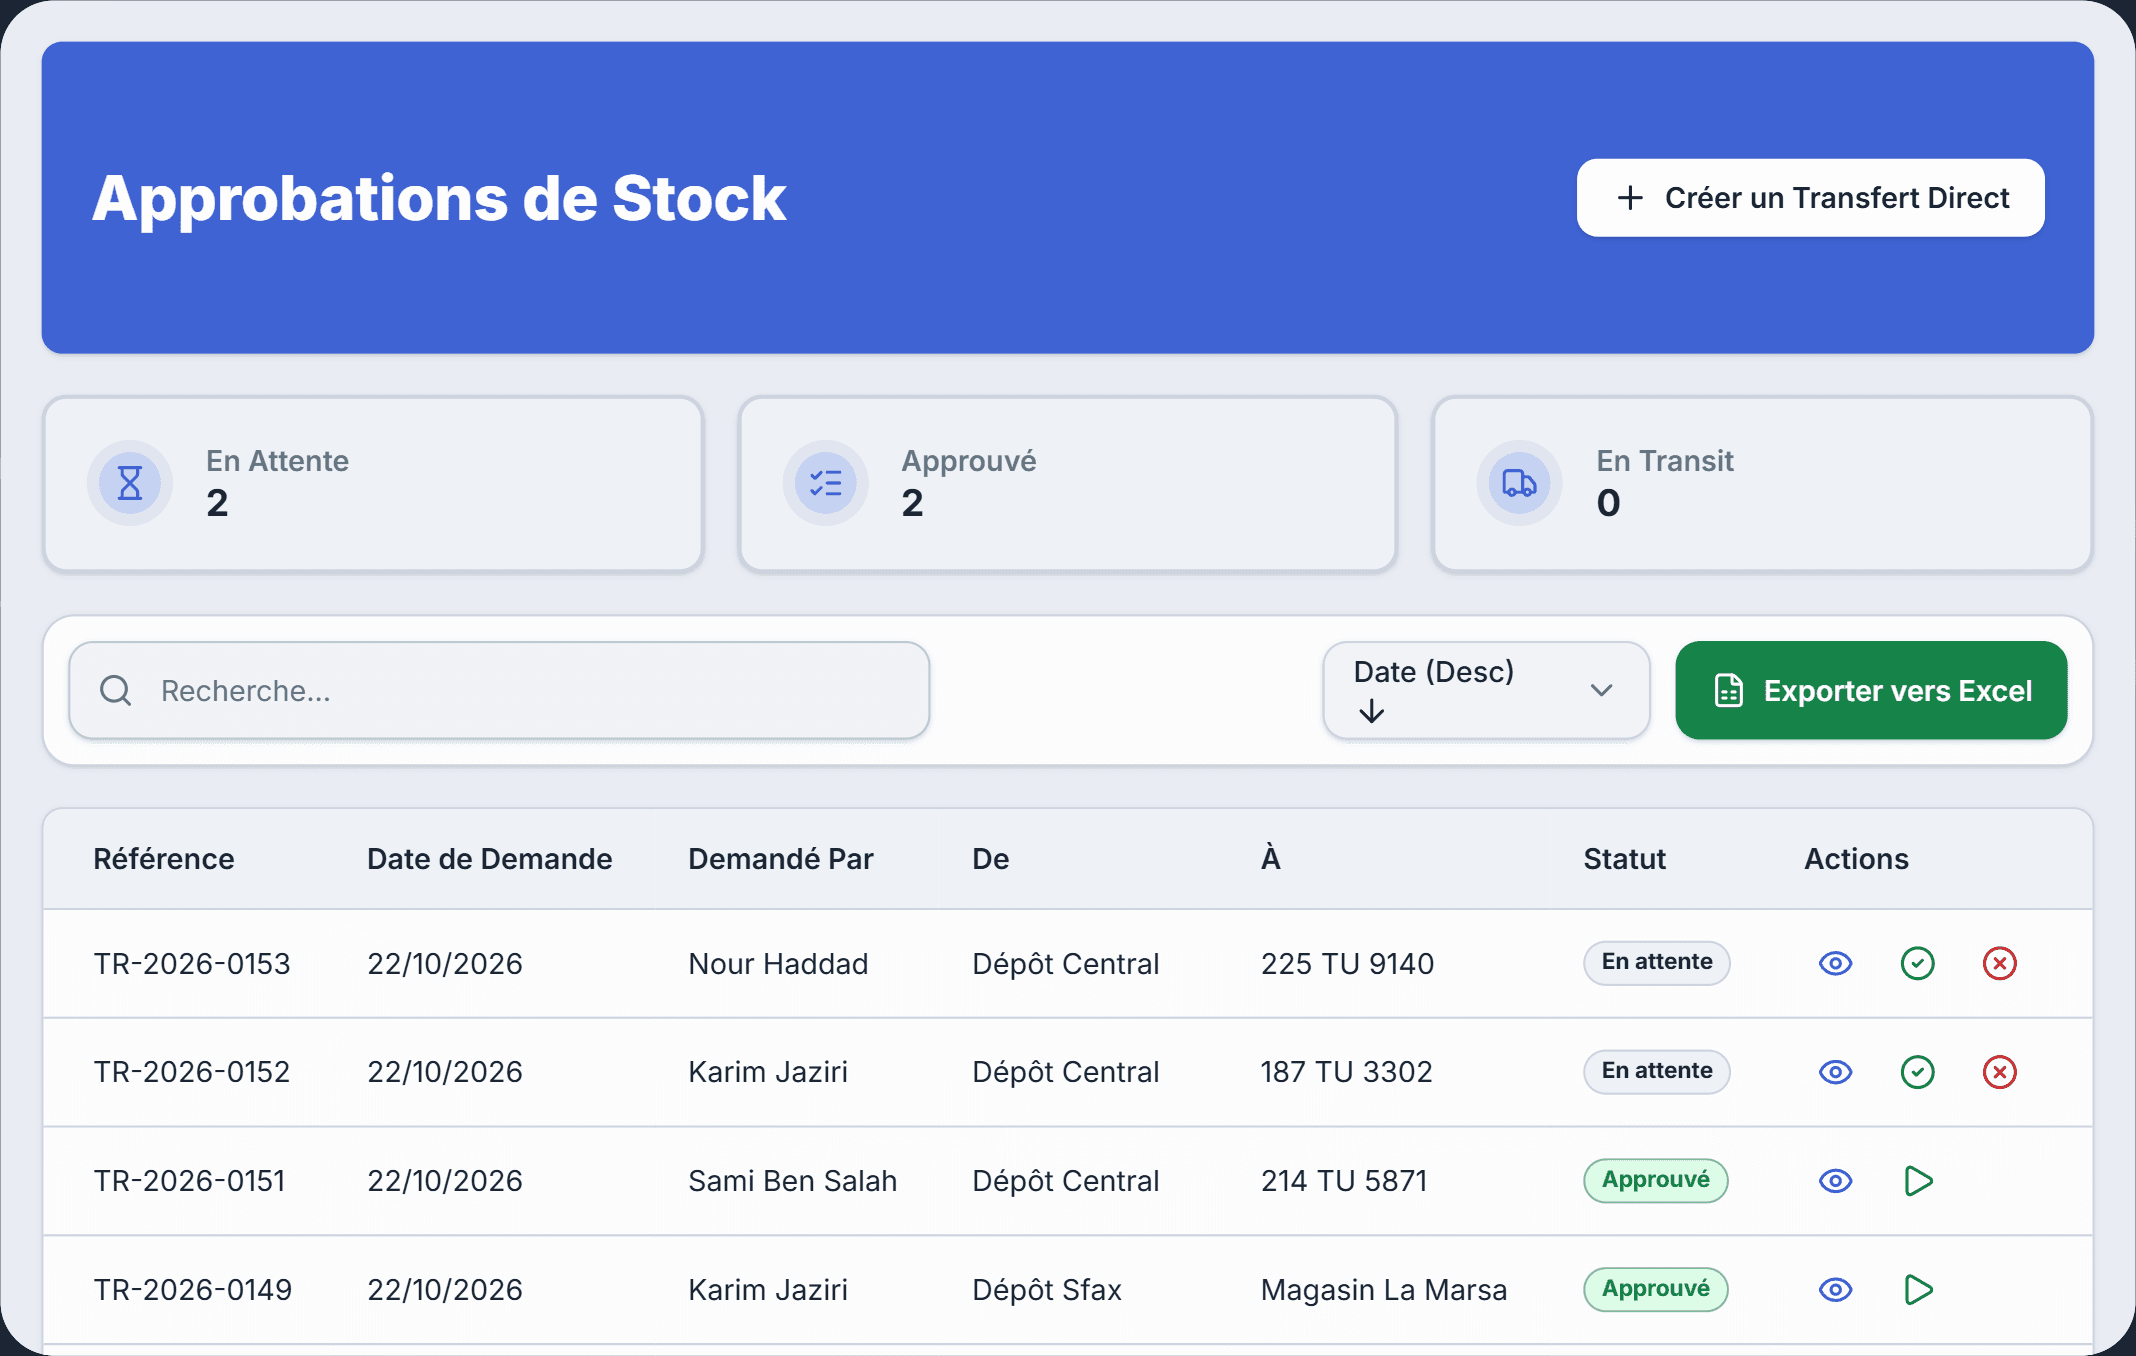The image size is (2136, 1356).
Task: Click requester name Sami Ben Salah
Action: (x=792, y=1181)
